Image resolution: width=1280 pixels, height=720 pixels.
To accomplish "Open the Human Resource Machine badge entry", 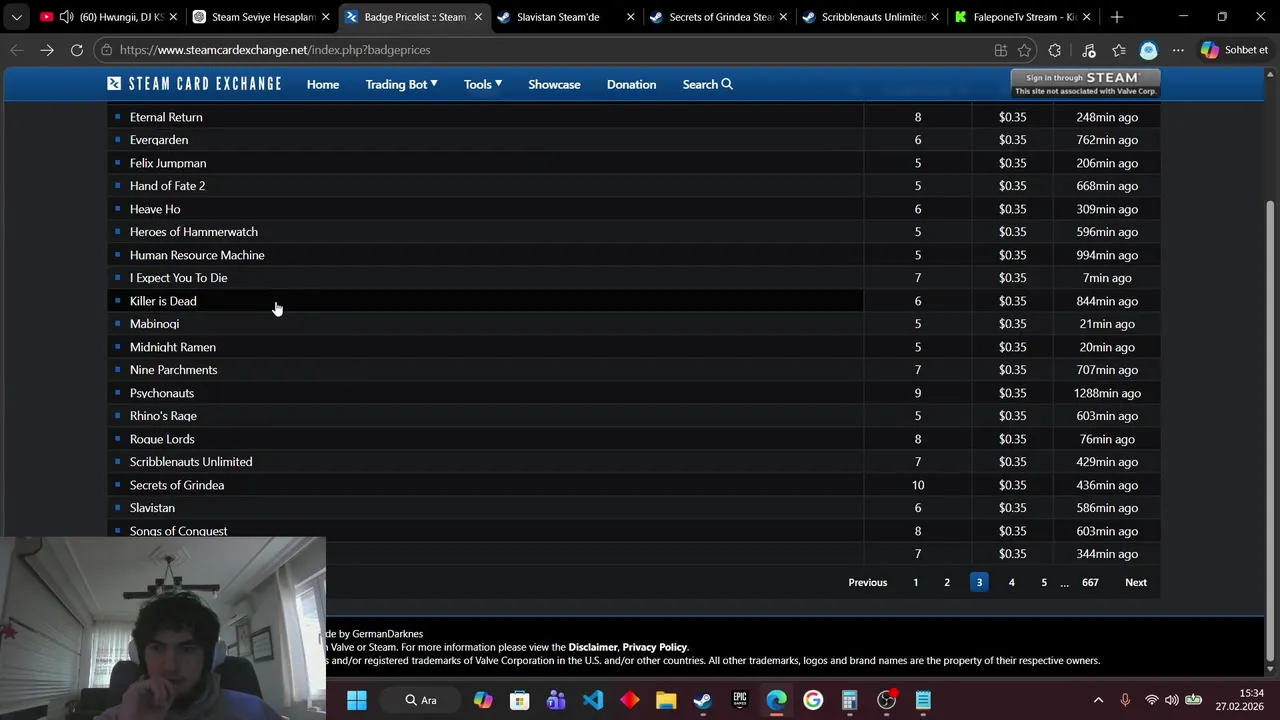I will pyautogui.click(x=197, y=255).
